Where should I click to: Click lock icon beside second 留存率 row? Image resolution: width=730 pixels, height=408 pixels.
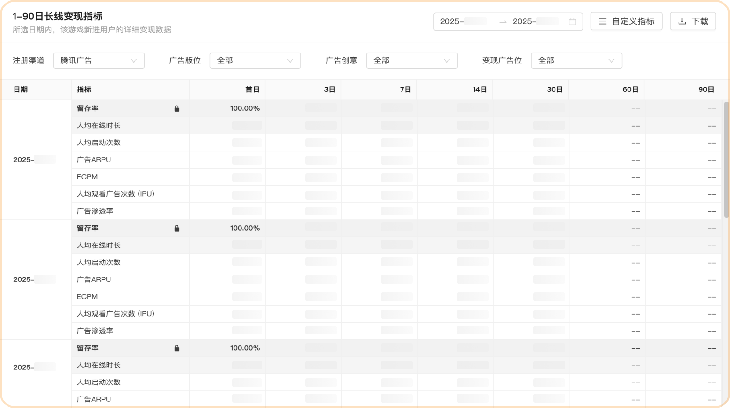click(177, 228)
